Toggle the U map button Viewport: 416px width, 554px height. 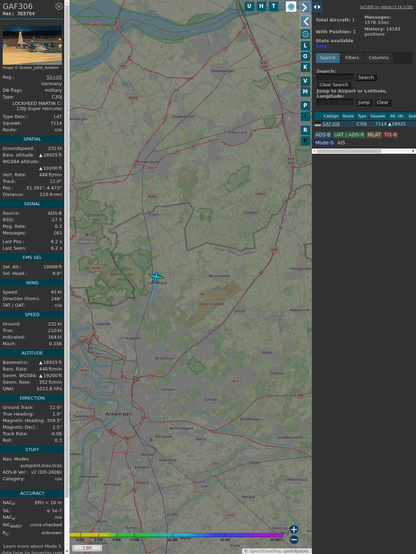pos(249,6)
